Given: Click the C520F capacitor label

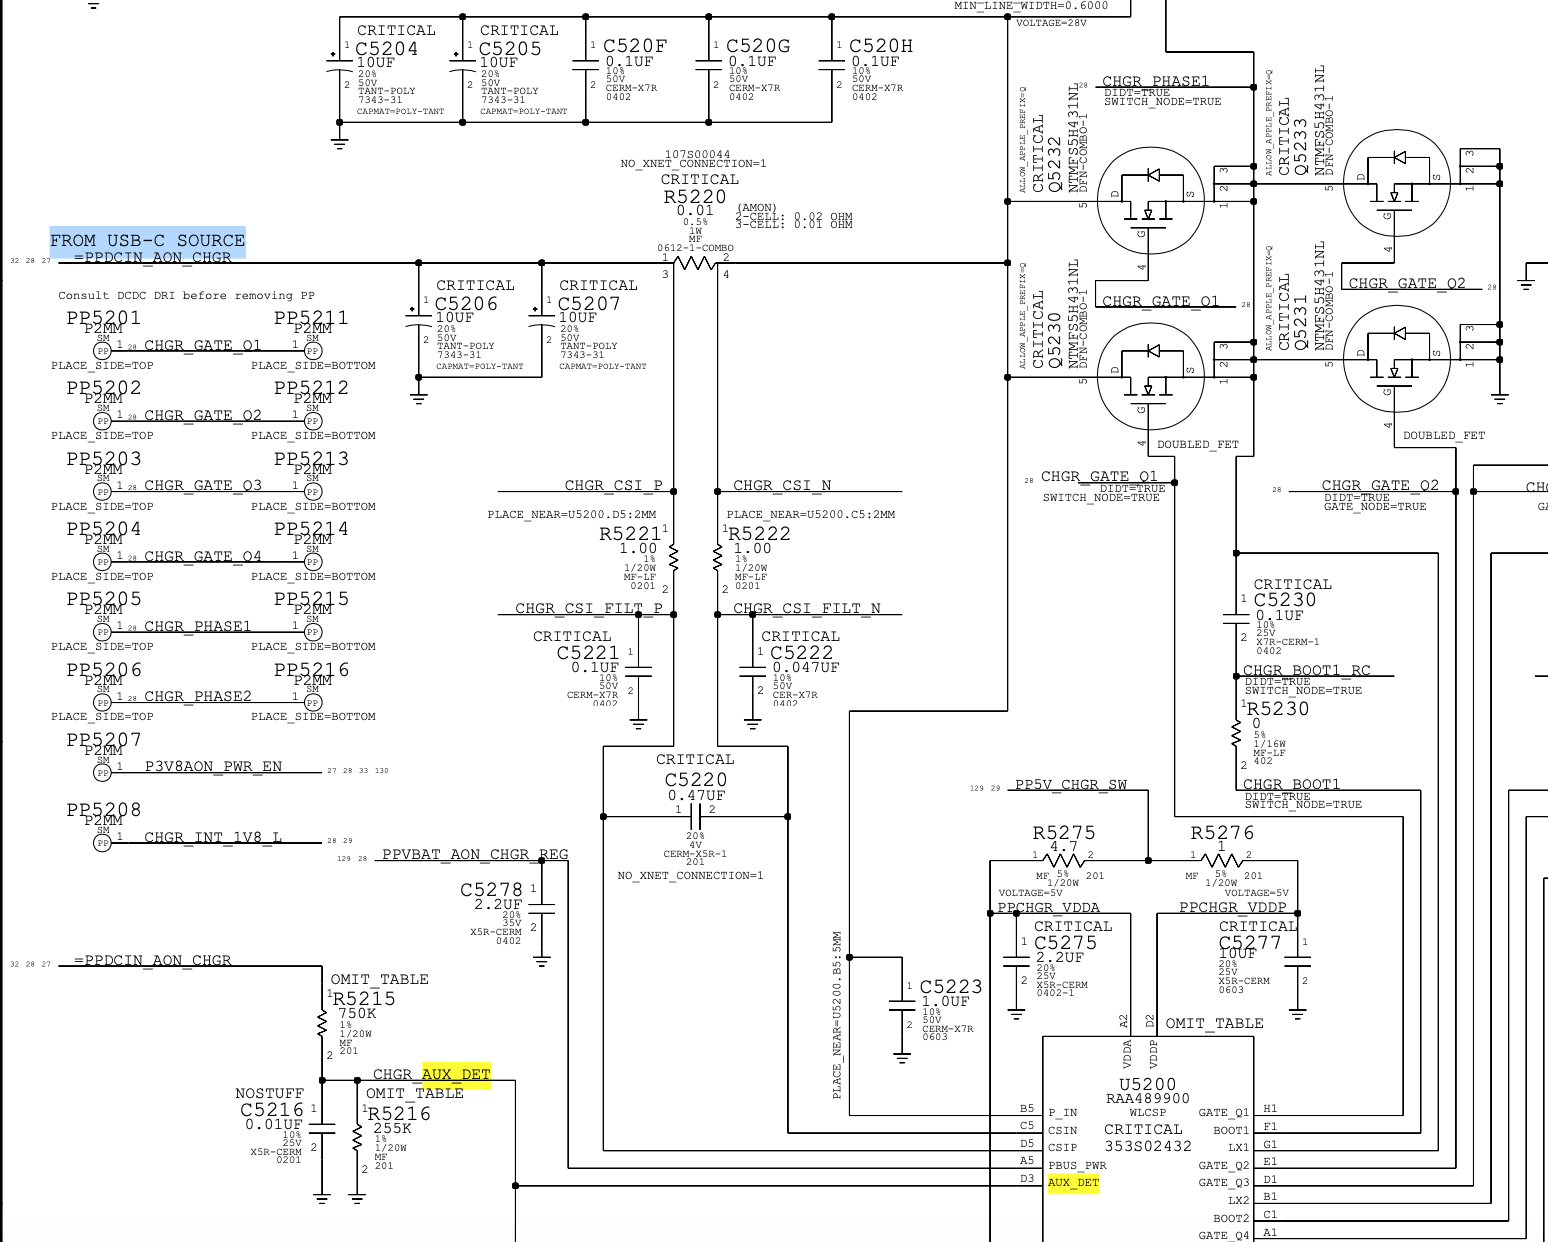Looking at the screenshot, I should point(635,46).
